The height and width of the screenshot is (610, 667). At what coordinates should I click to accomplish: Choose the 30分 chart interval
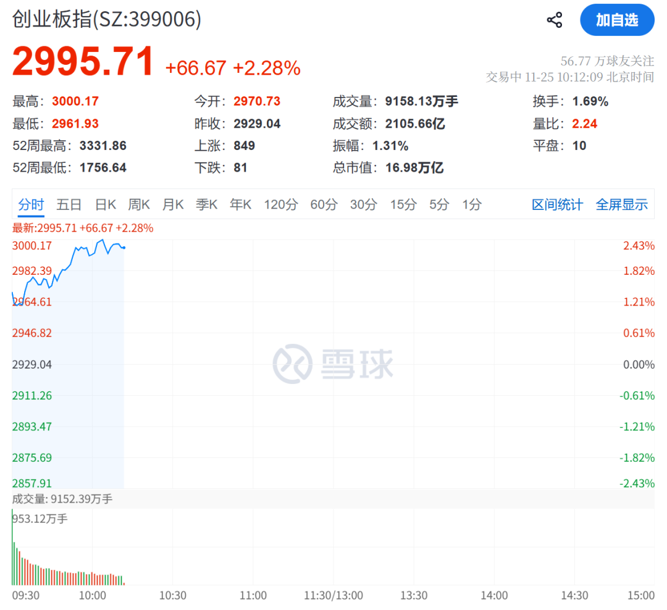363,205
